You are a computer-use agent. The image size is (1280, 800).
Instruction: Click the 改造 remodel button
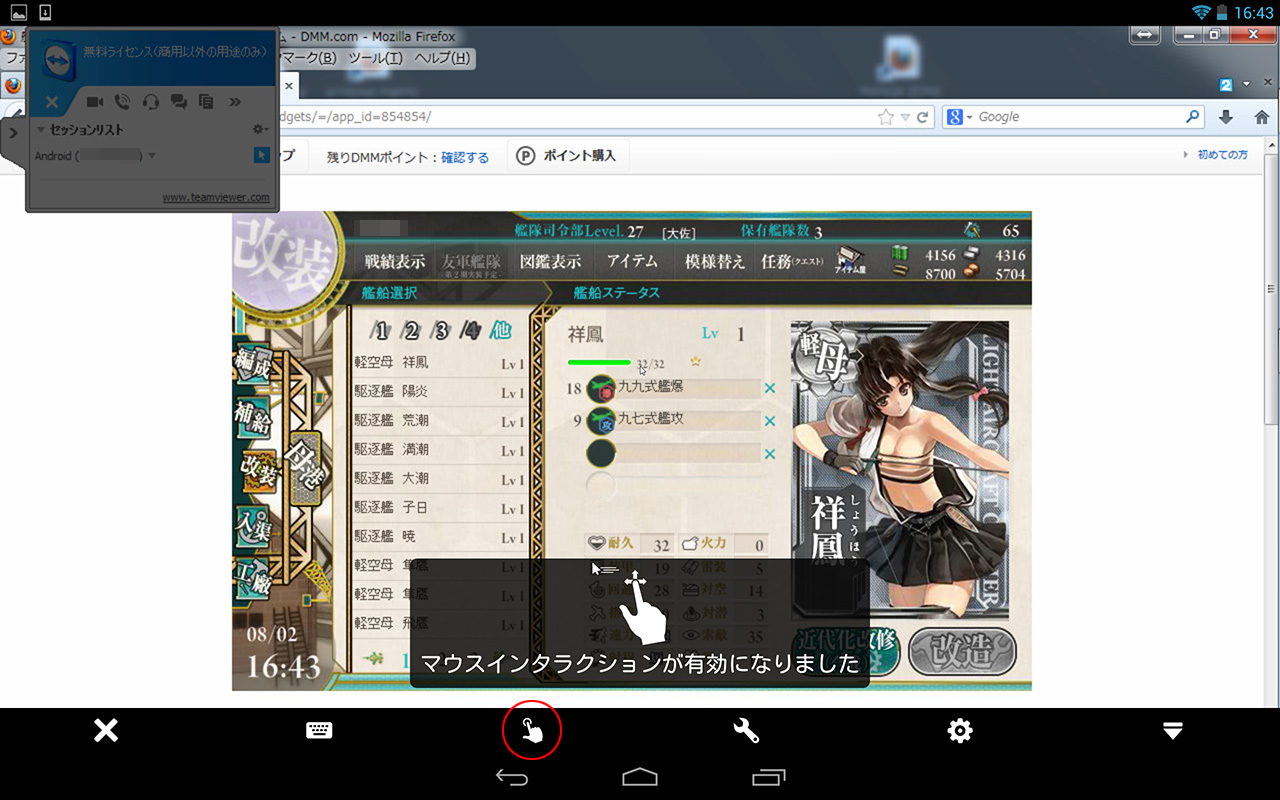(x=962, y=652)
